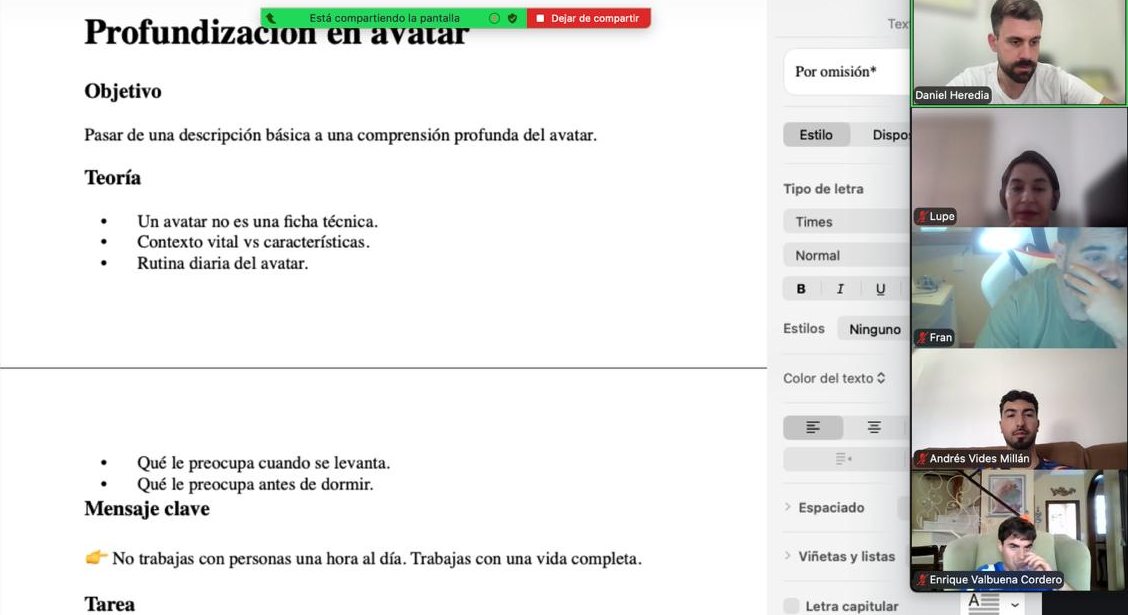Click bullet 'Rutina diaria del avatar.'

coord(222,263)
